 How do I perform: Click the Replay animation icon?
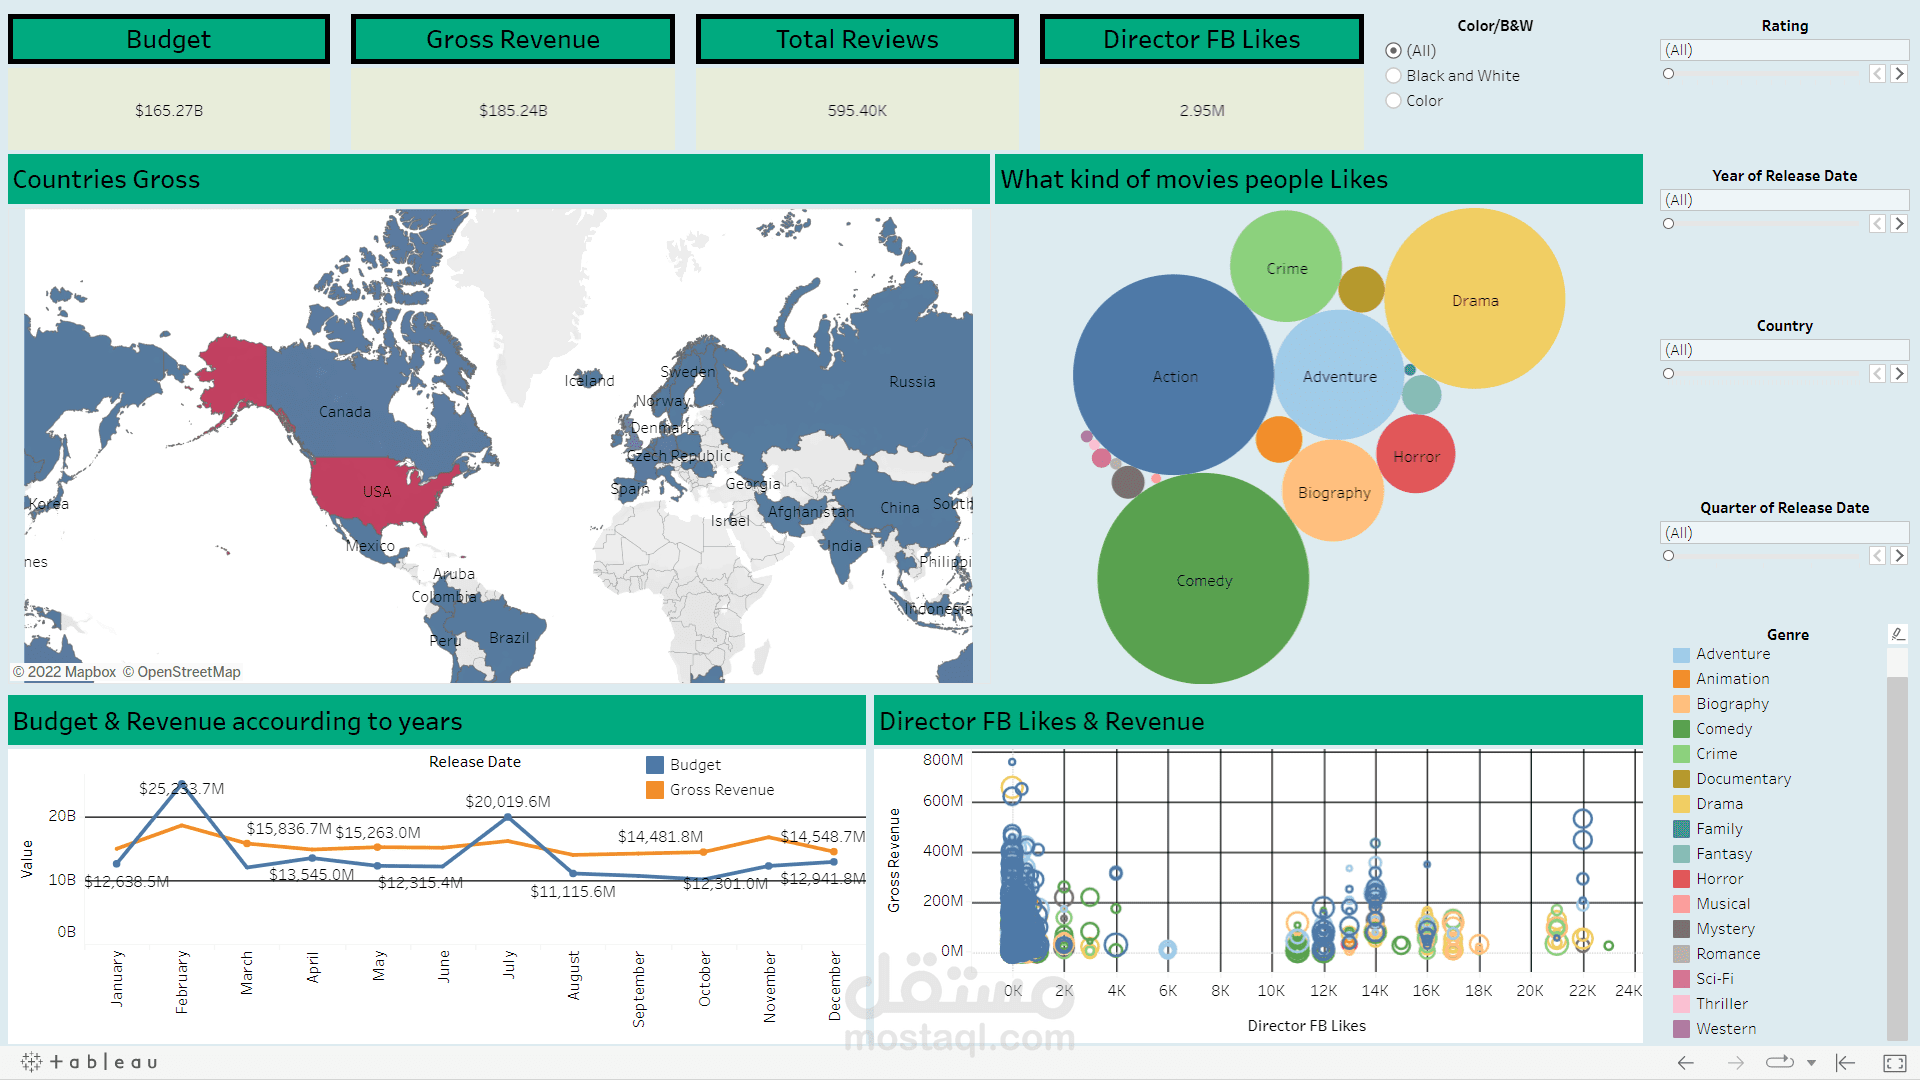point(1779,1063)
